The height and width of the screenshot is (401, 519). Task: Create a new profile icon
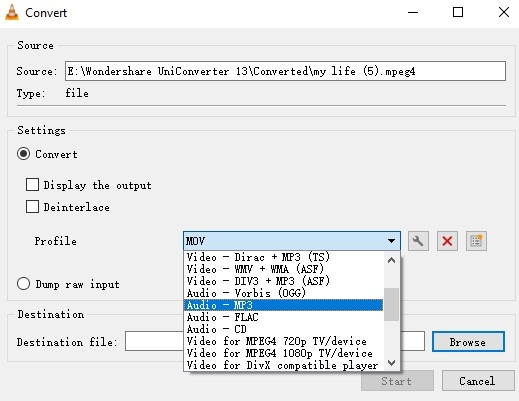click(476, 241)
